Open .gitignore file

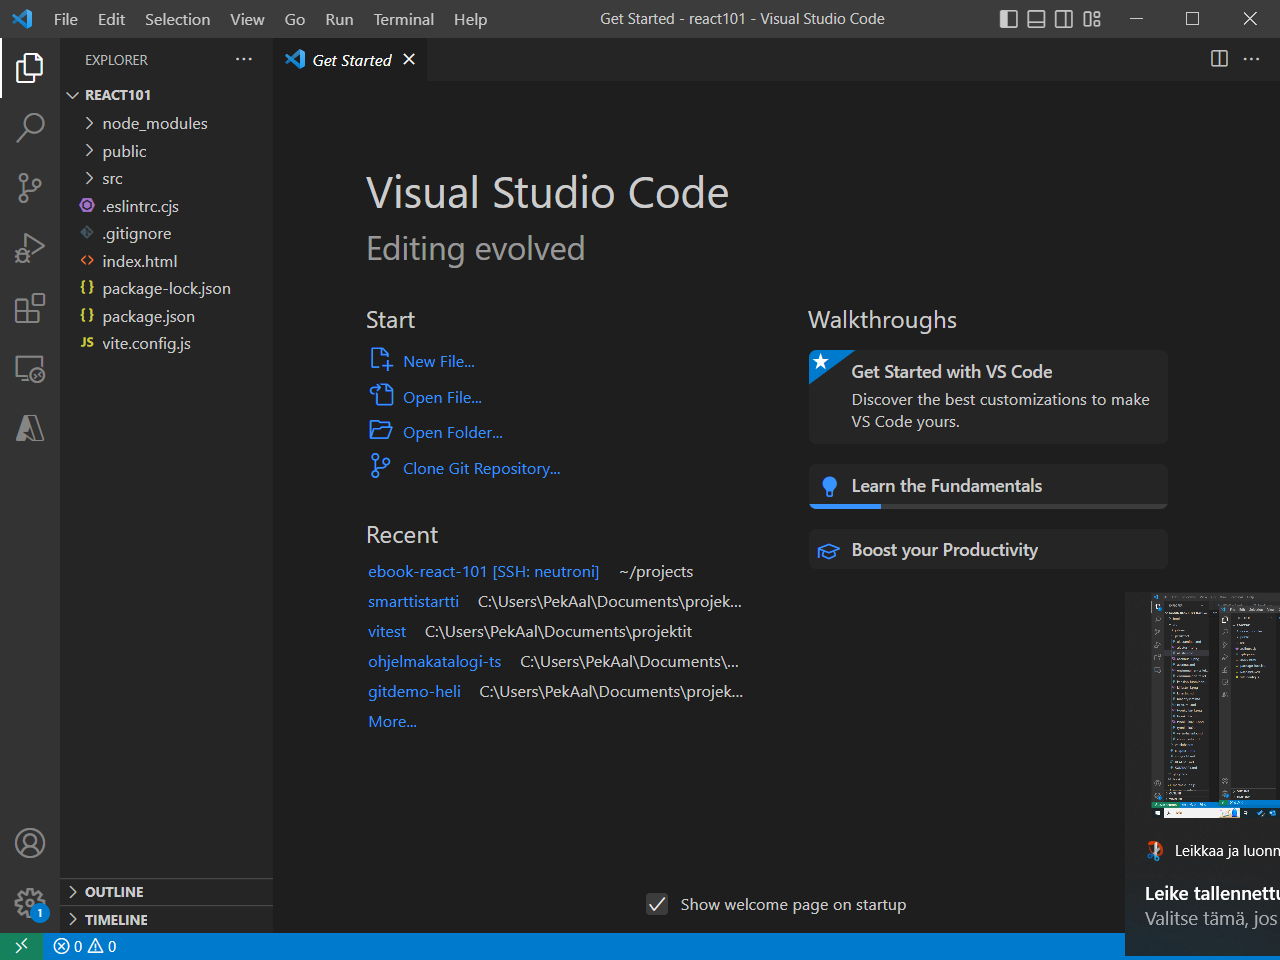point(166,233)
